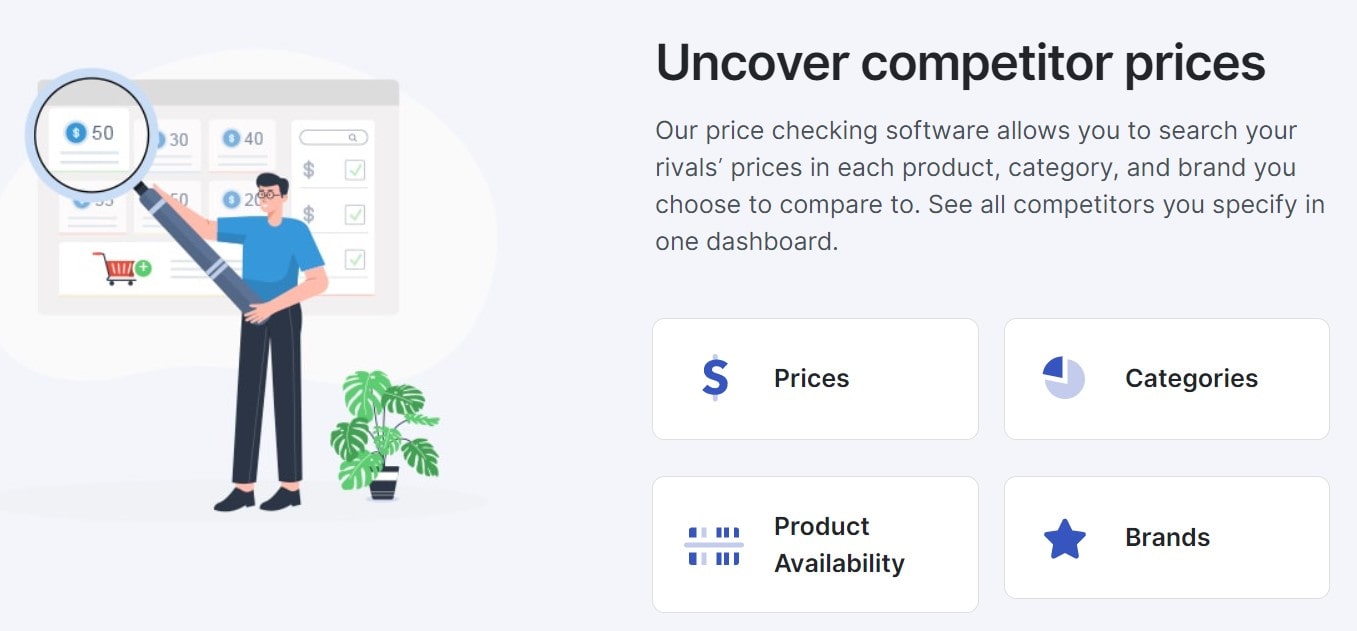Select the barcode icon on Product Availability card

pyautogui.click(x=714, y=544)
